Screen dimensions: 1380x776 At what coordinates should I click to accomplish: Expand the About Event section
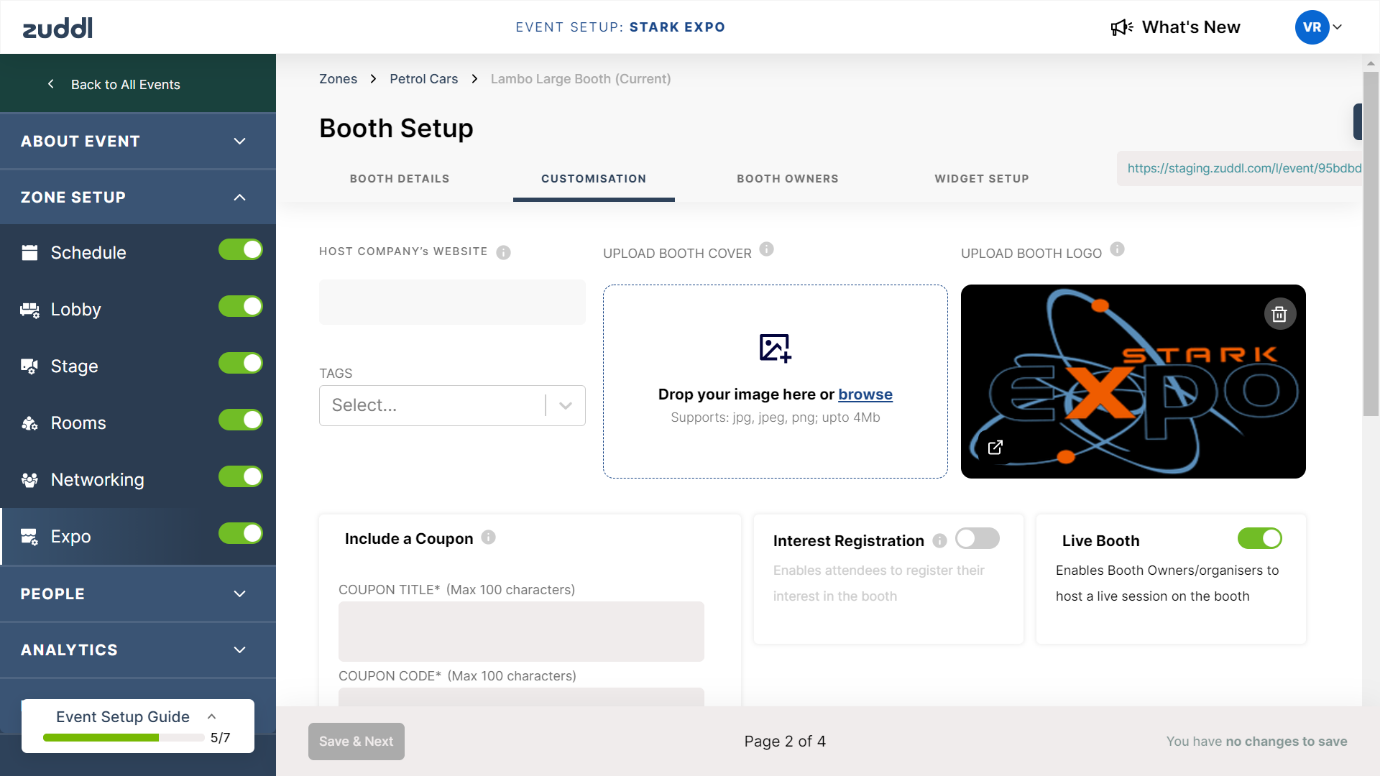[138, 141]
